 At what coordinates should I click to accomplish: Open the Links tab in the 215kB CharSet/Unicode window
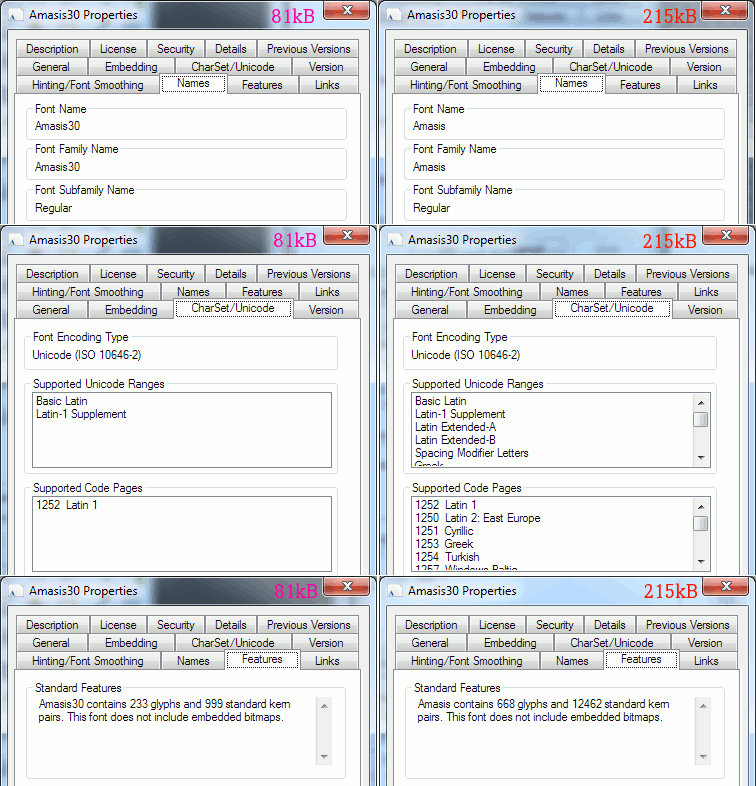706,292
